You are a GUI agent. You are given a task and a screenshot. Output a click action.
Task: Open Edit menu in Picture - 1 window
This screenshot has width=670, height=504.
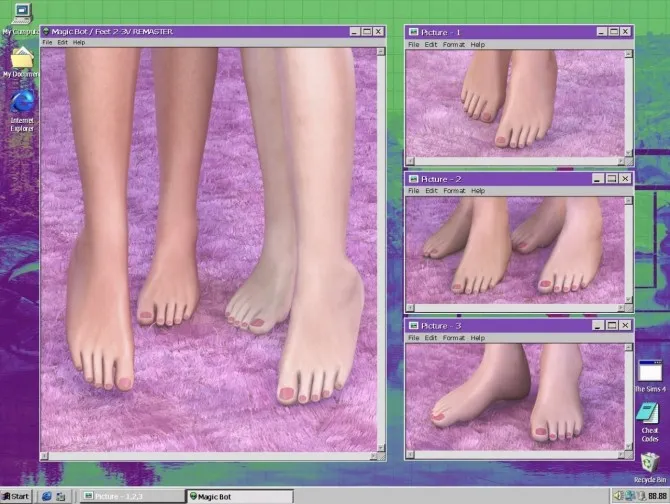[x=431, y=44]
